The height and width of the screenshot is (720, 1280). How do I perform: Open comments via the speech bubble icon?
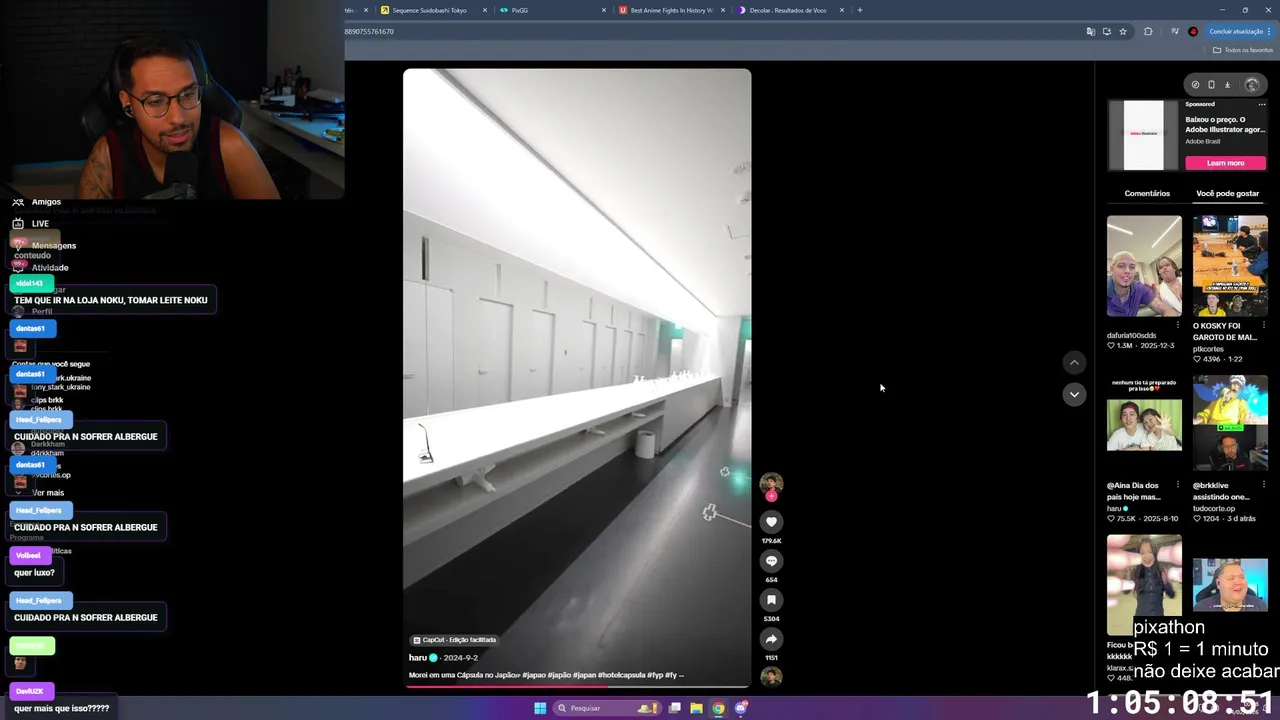coord(771,561)
